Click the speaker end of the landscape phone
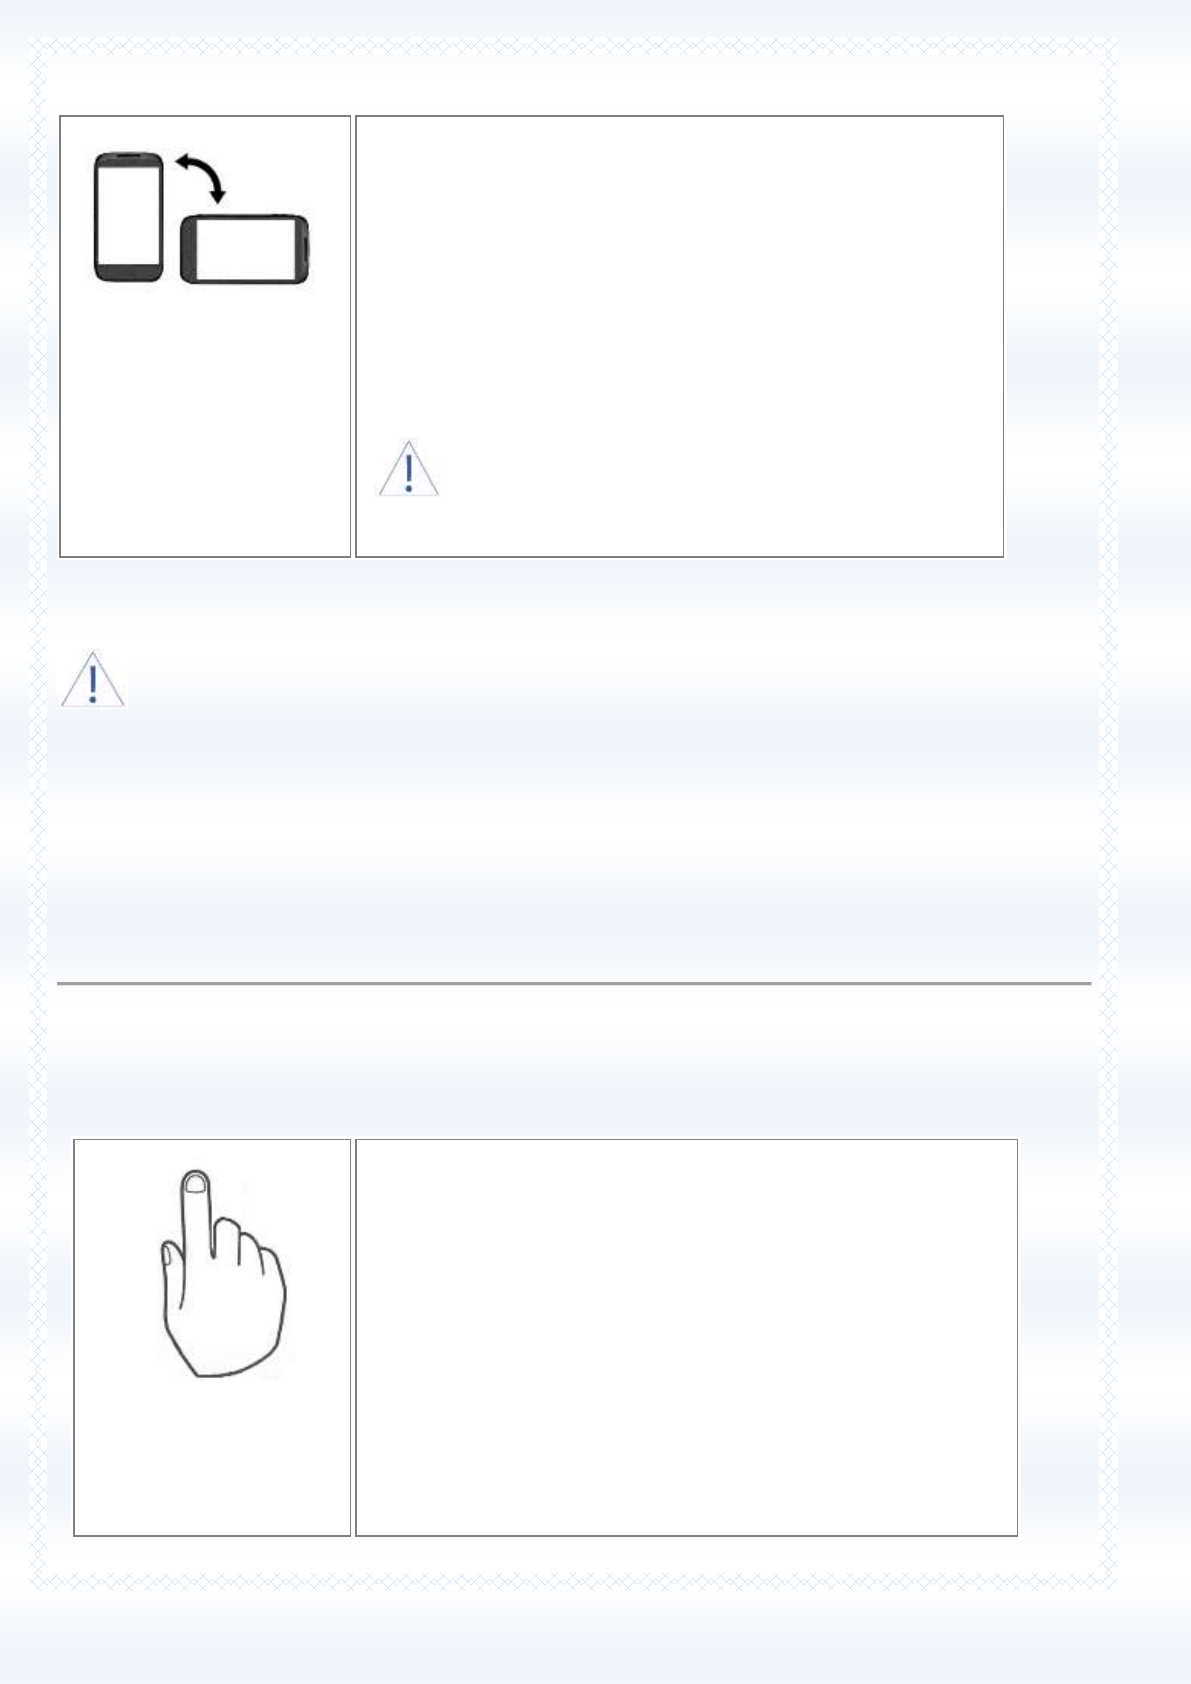 coord(303,249)
